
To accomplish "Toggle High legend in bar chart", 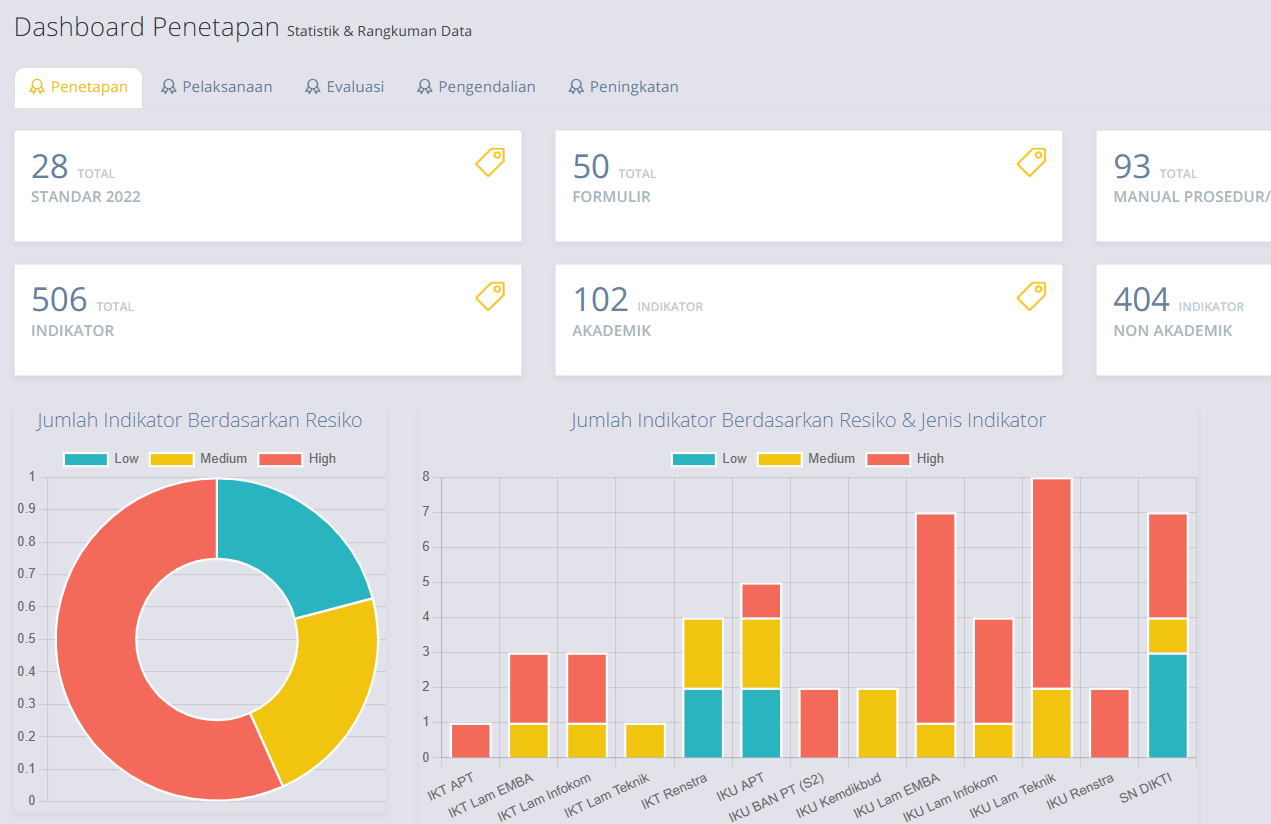I will tap(905, 459).
